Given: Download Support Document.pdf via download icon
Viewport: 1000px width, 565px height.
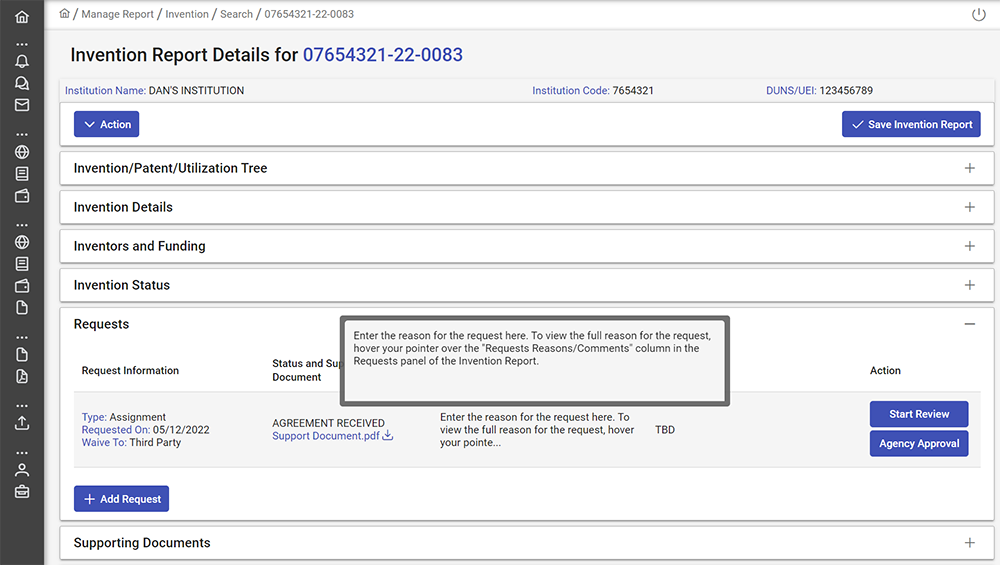Looking at the screenshot, I should pos(388,436).
